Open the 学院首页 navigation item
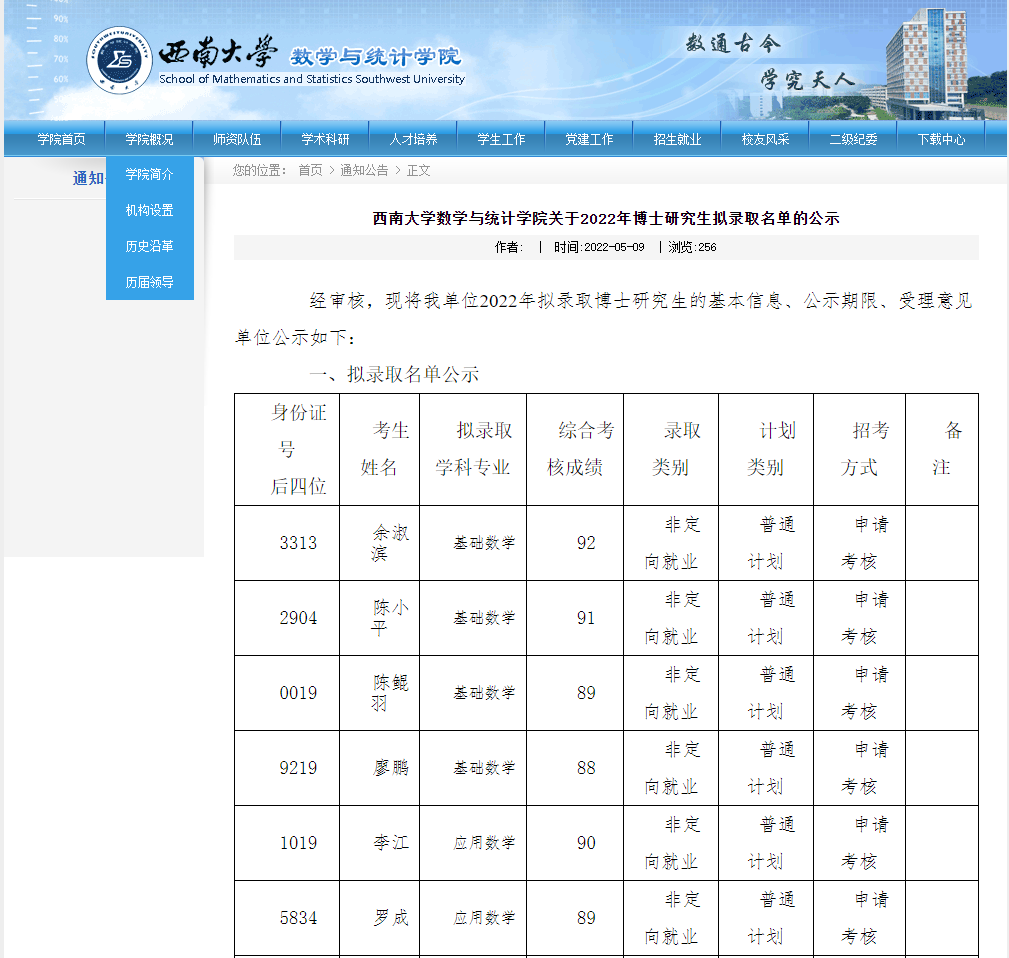This screenshot has width=1009, height=958. pyautogui.click(x=61, y=139)
